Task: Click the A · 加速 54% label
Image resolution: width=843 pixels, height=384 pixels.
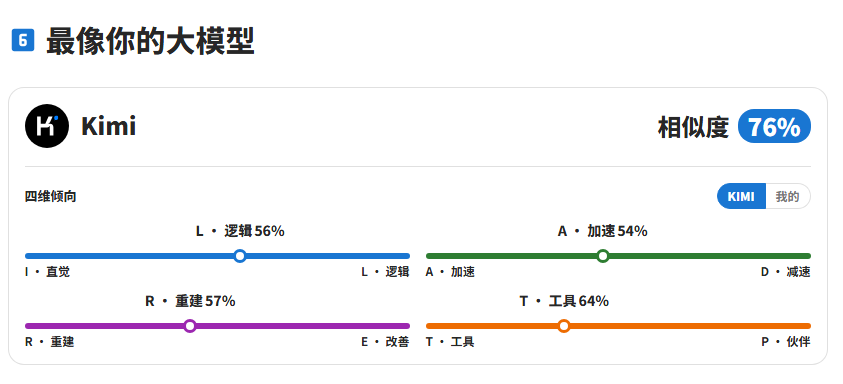Action: (x=603, y=231)
